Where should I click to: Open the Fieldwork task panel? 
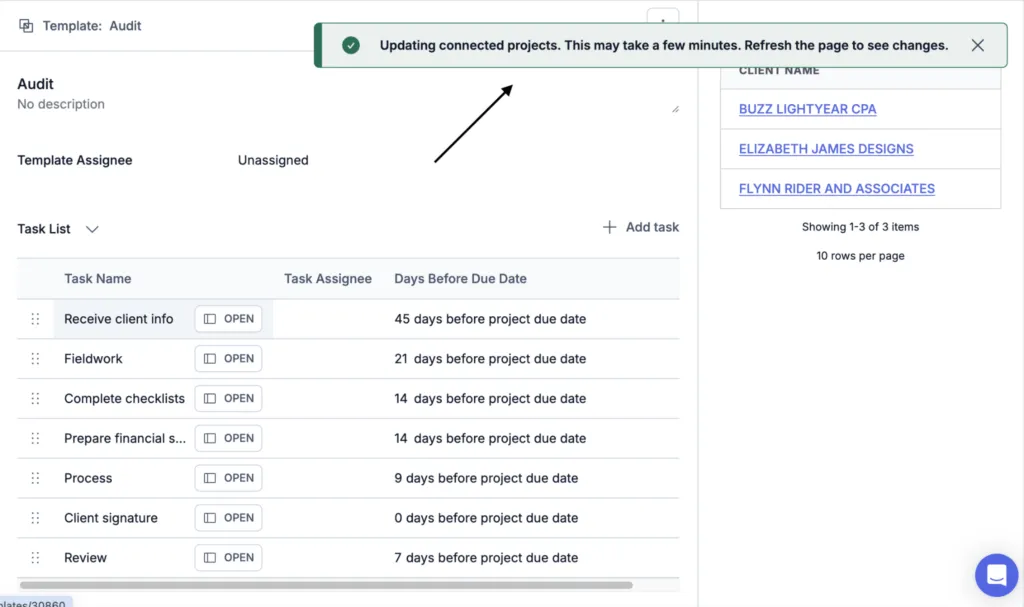(229, 359)
